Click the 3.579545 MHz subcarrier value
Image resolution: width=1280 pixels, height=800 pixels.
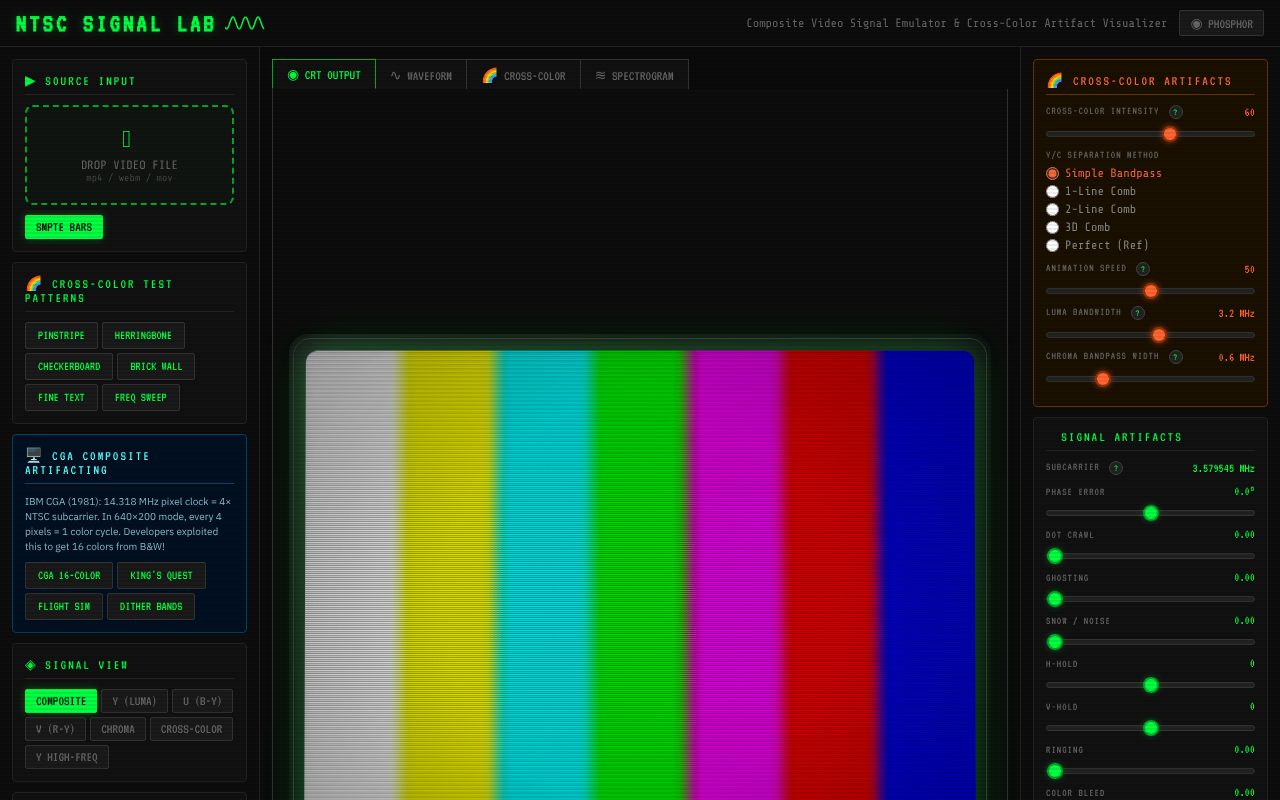click(x=1223, y=469)
